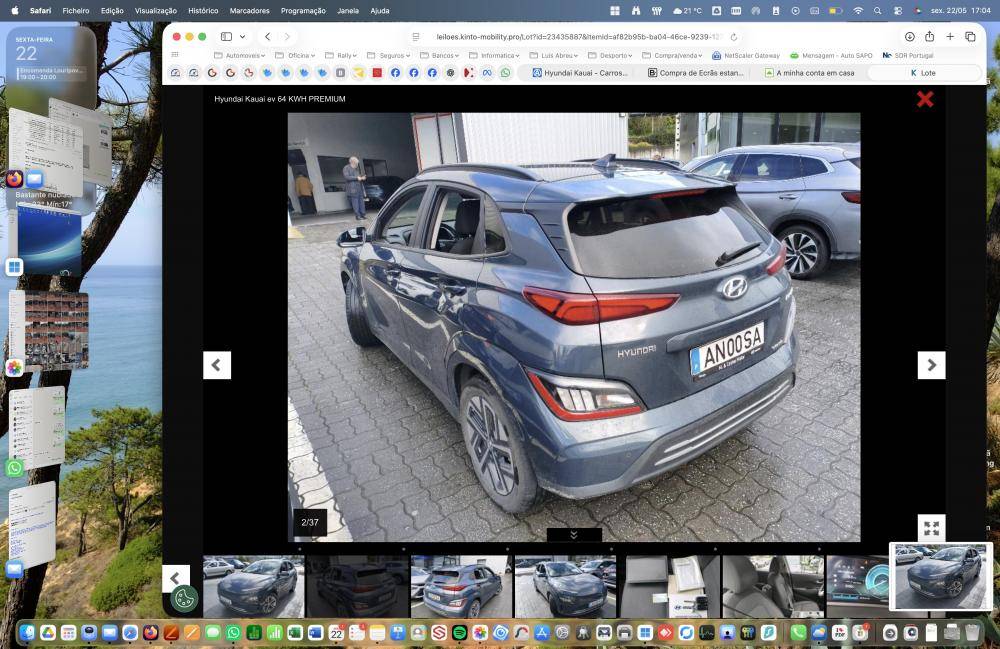The height and width of the screenshot is (649, 1000).
Task: Open SDR Portugal bookmark
Action: pyautogui.click(x=908, y=55)
